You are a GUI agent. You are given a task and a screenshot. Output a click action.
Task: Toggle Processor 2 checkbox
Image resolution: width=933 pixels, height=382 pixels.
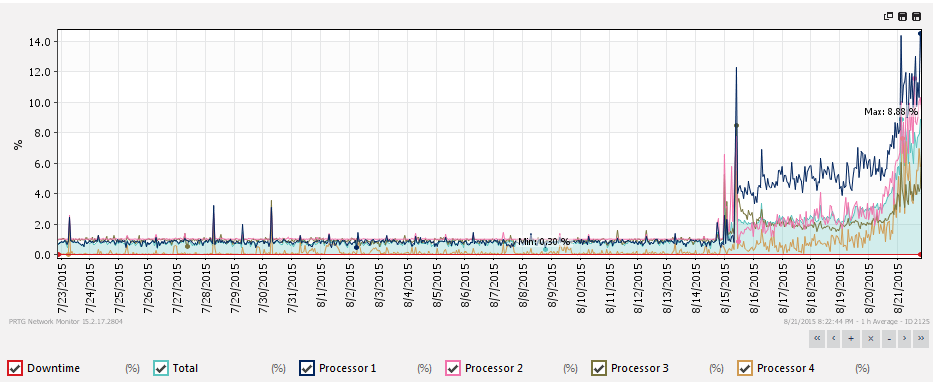coord(453,368)
